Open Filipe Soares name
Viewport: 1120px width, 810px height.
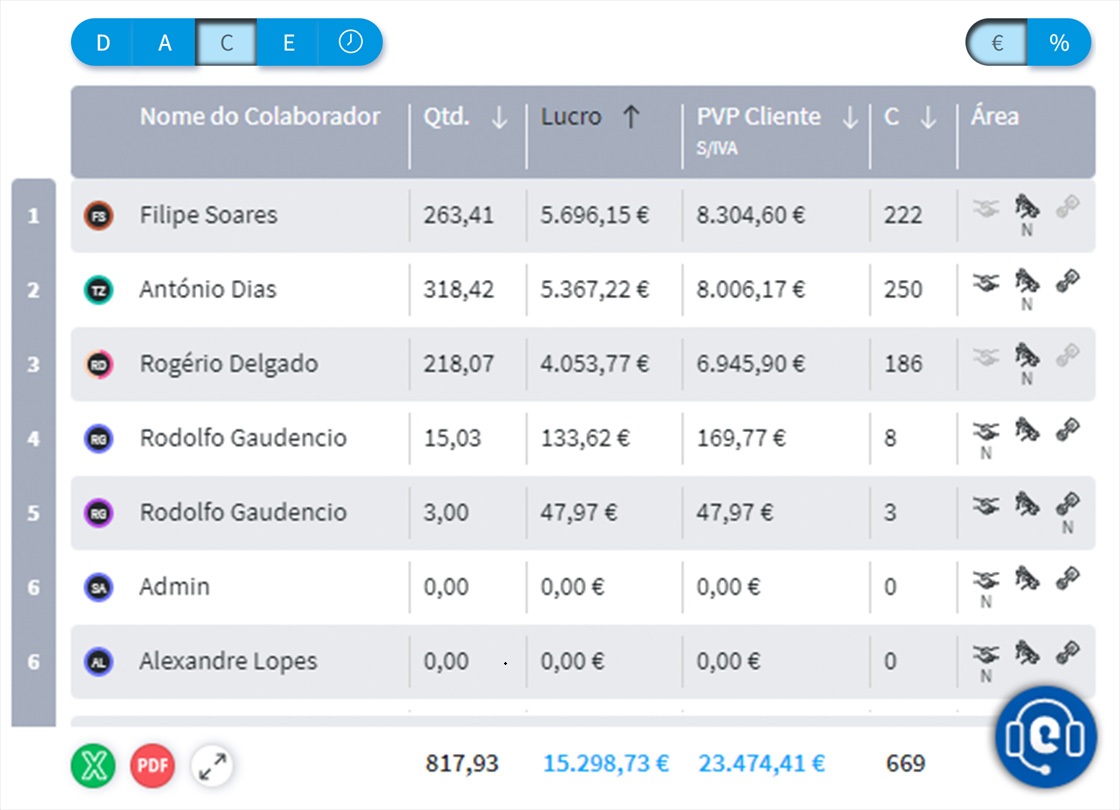tap(208, 215)
